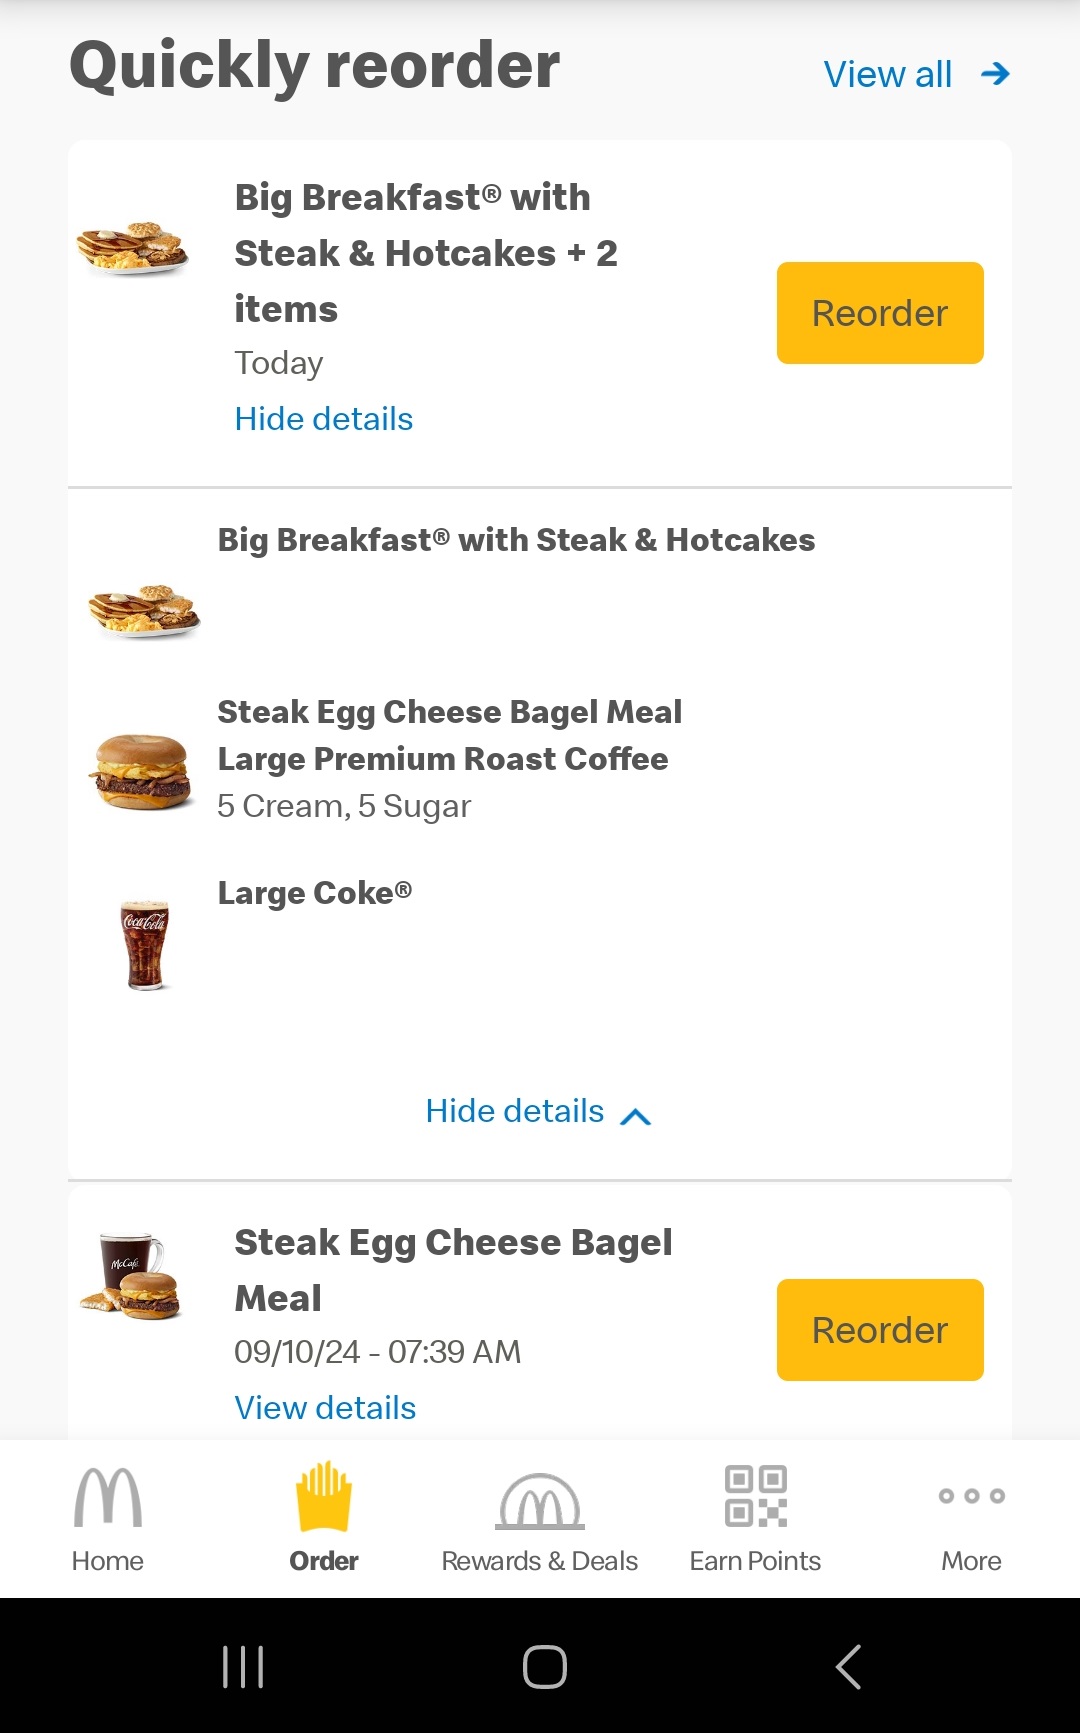The image size is (1080, 1733).
Task: Reorder the Big Breakfast order
Action: (x=880, y=313)
